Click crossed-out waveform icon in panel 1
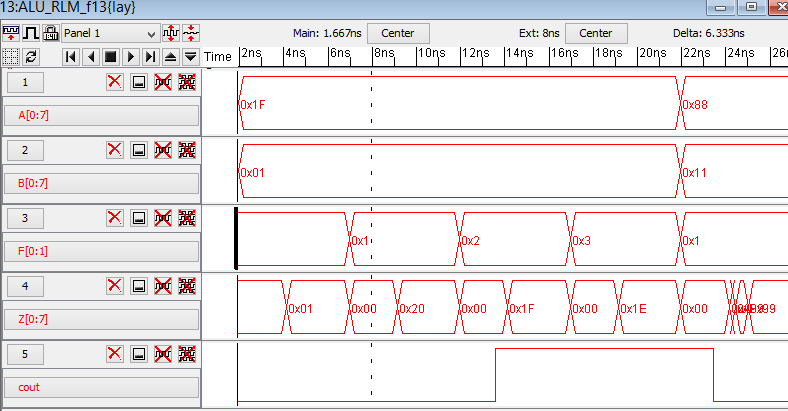This screenshot has height=411, width=788. [x=163, y=82]
